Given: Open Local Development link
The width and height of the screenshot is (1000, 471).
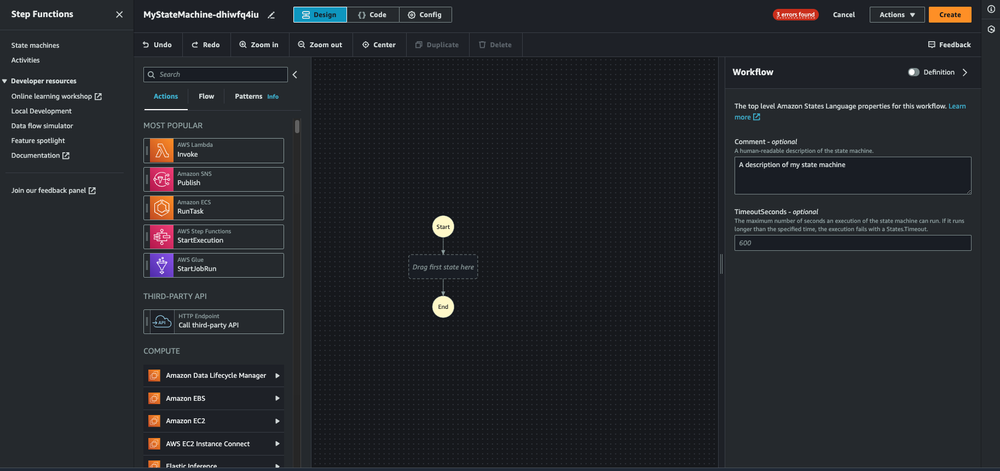Looking at the screenshot, I should point(41,111).
